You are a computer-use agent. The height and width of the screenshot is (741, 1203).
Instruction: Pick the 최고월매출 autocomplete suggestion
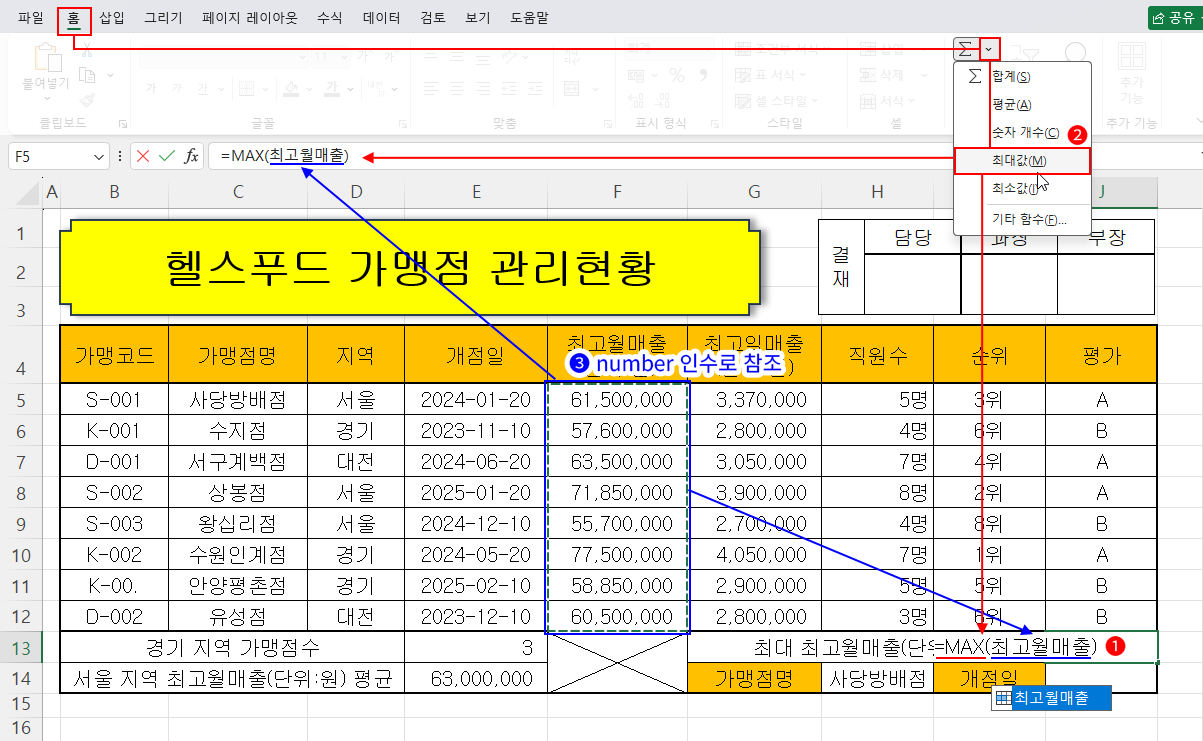(1050, 698)
